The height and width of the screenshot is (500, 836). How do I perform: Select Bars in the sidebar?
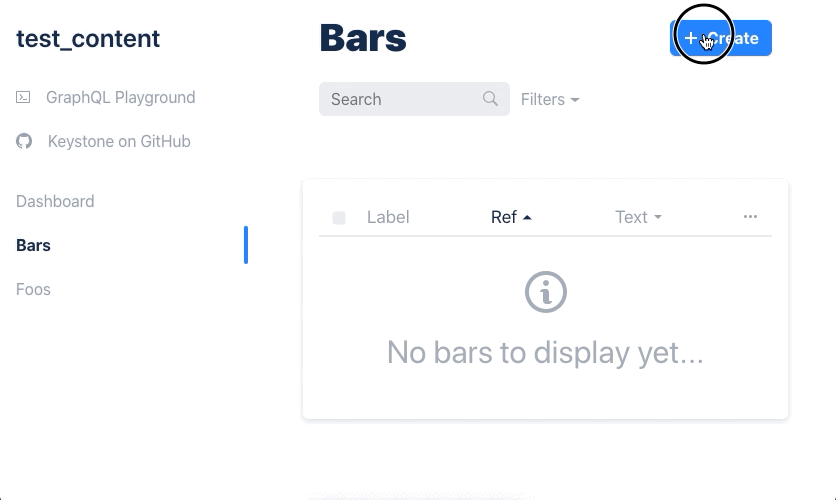(x=33, y=245)
